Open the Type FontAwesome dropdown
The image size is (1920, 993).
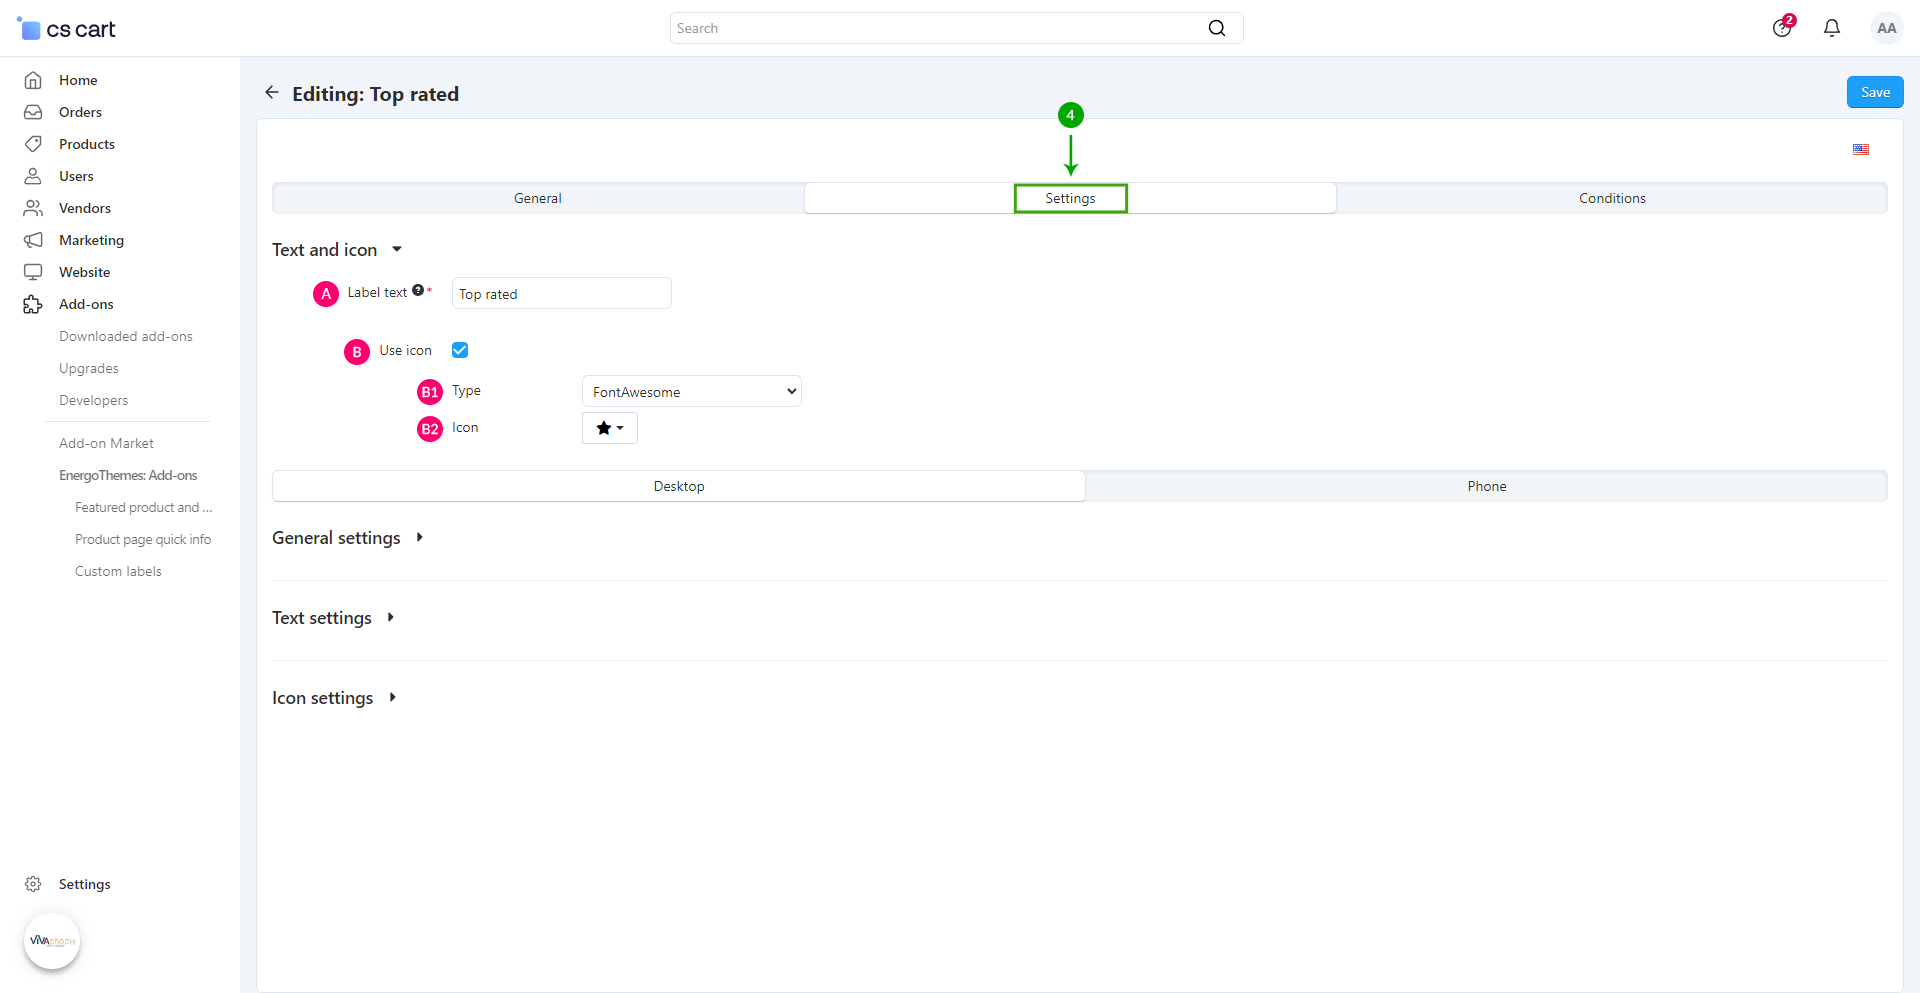point(691,392)
